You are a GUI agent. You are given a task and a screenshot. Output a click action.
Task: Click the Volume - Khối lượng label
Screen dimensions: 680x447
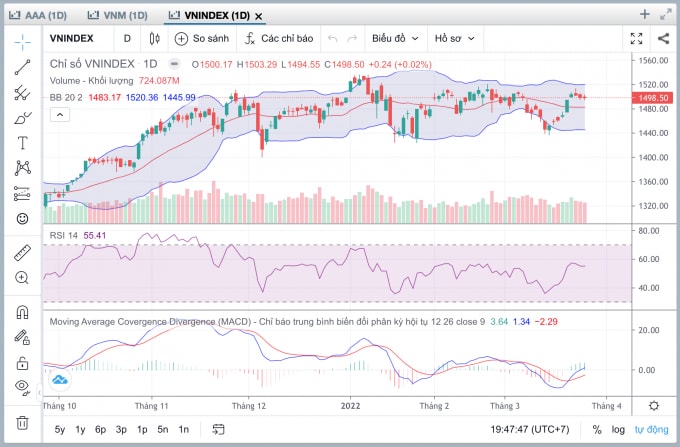click(92, 81)
